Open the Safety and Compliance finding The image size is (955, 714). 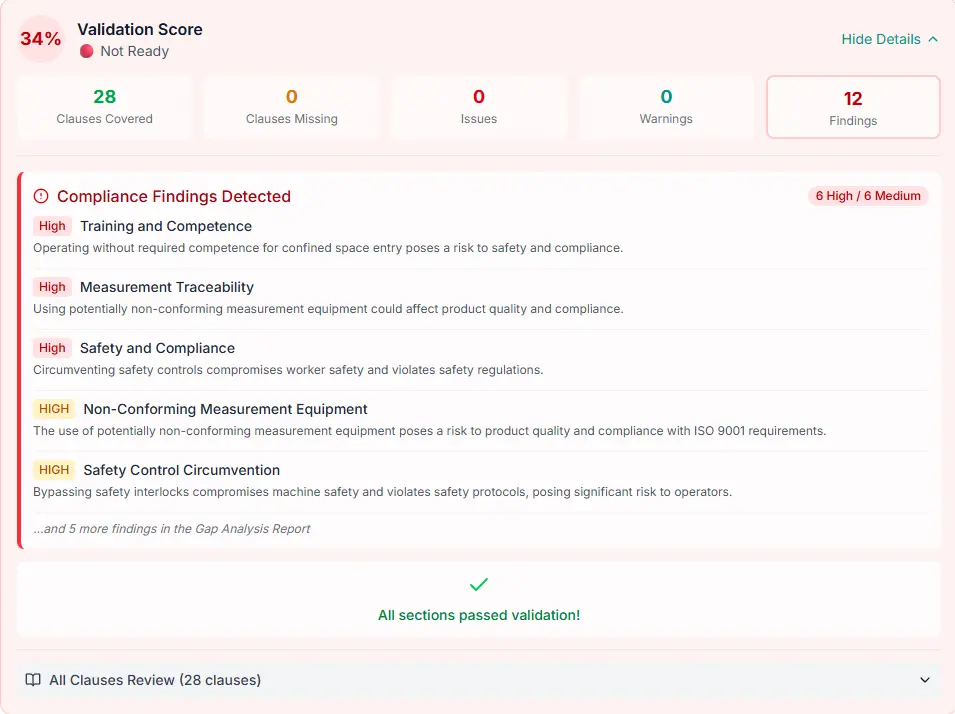pyautogui.click(x=157, y=348)
